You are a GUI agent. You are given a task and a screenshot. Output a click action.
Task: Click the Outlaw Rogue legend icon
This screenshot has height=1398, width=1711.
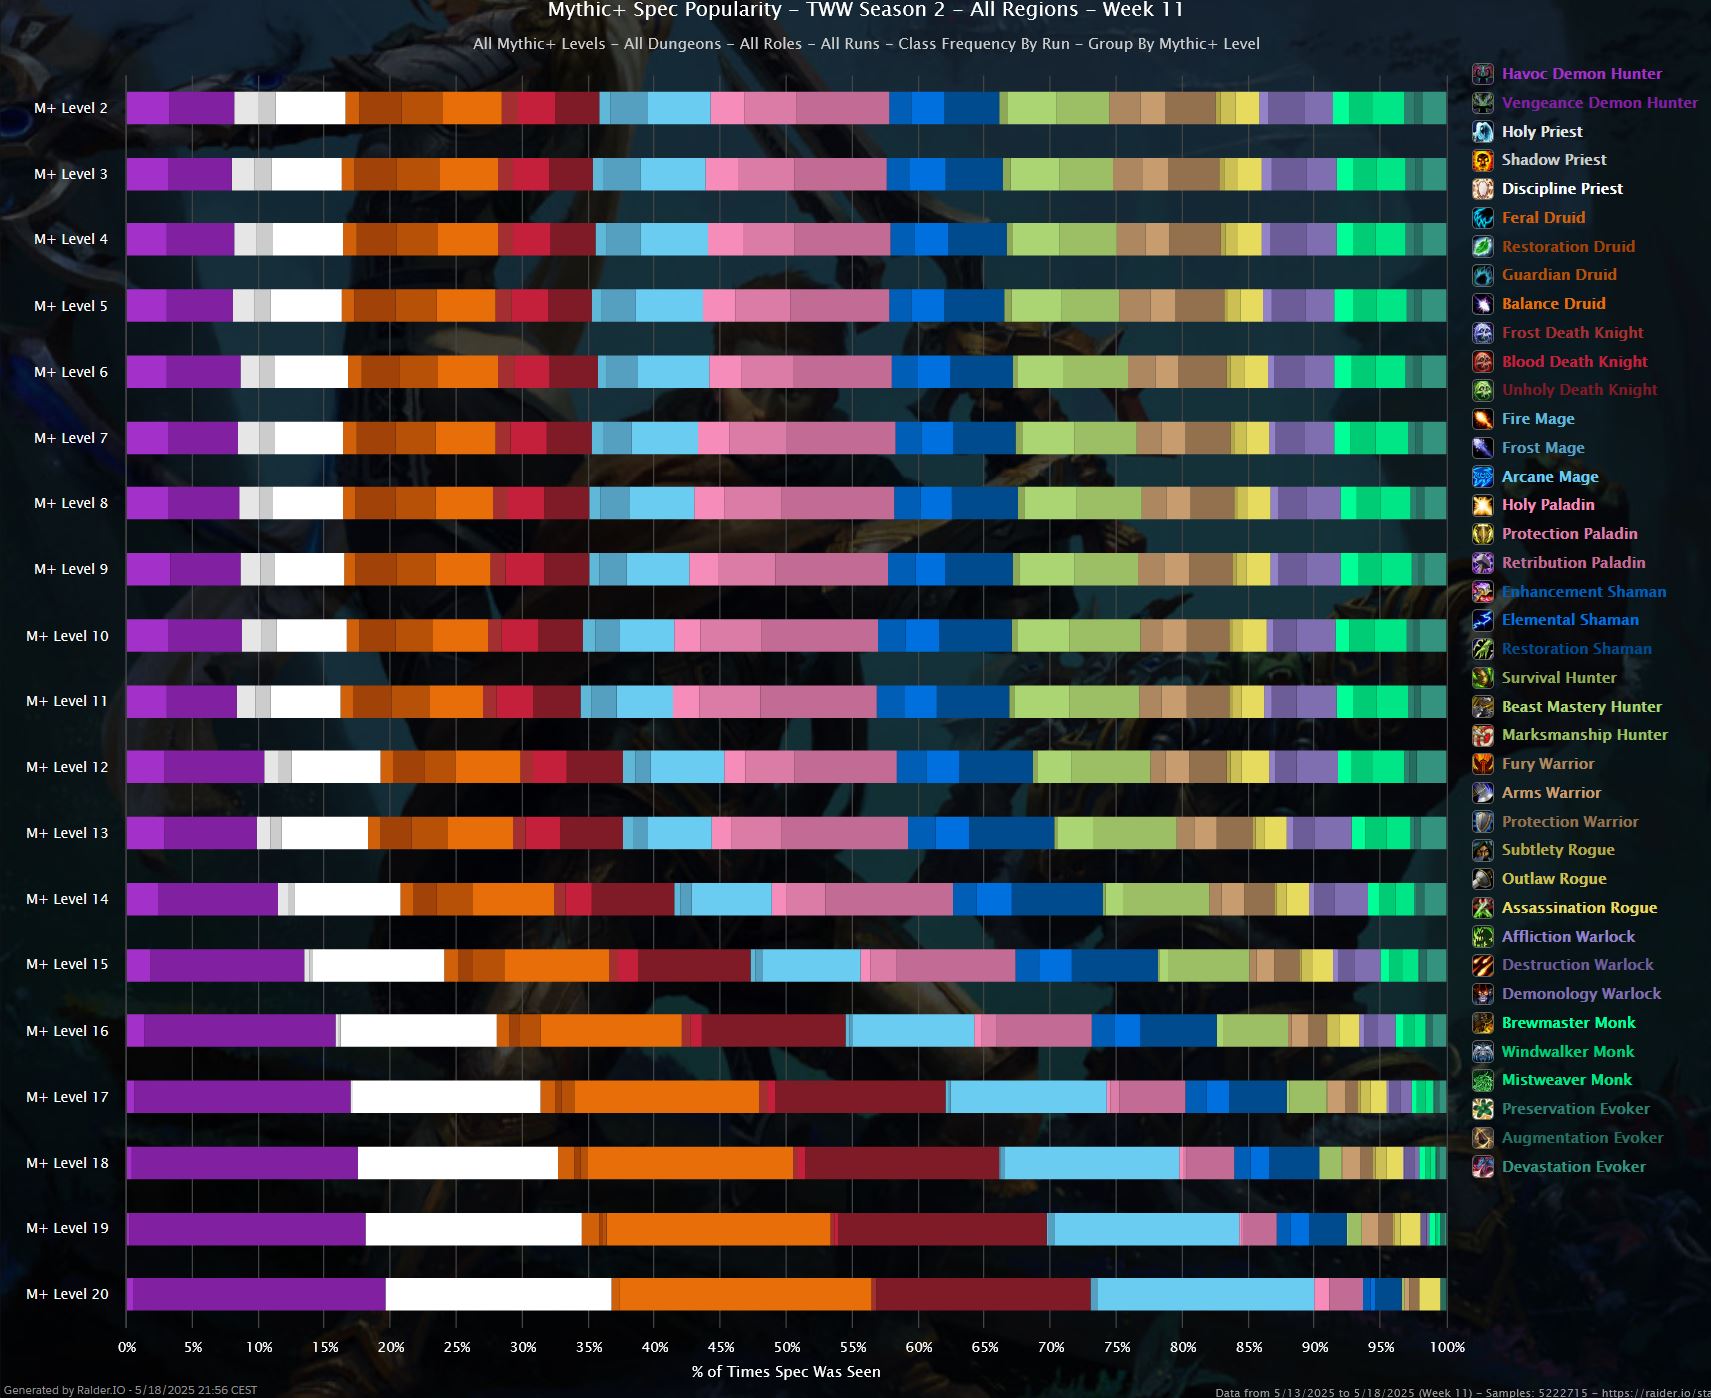click(1483, 879)
